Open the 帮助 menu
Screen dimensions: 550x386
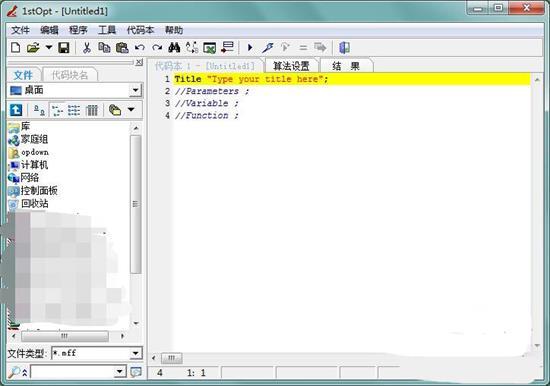tap(174, 30)
